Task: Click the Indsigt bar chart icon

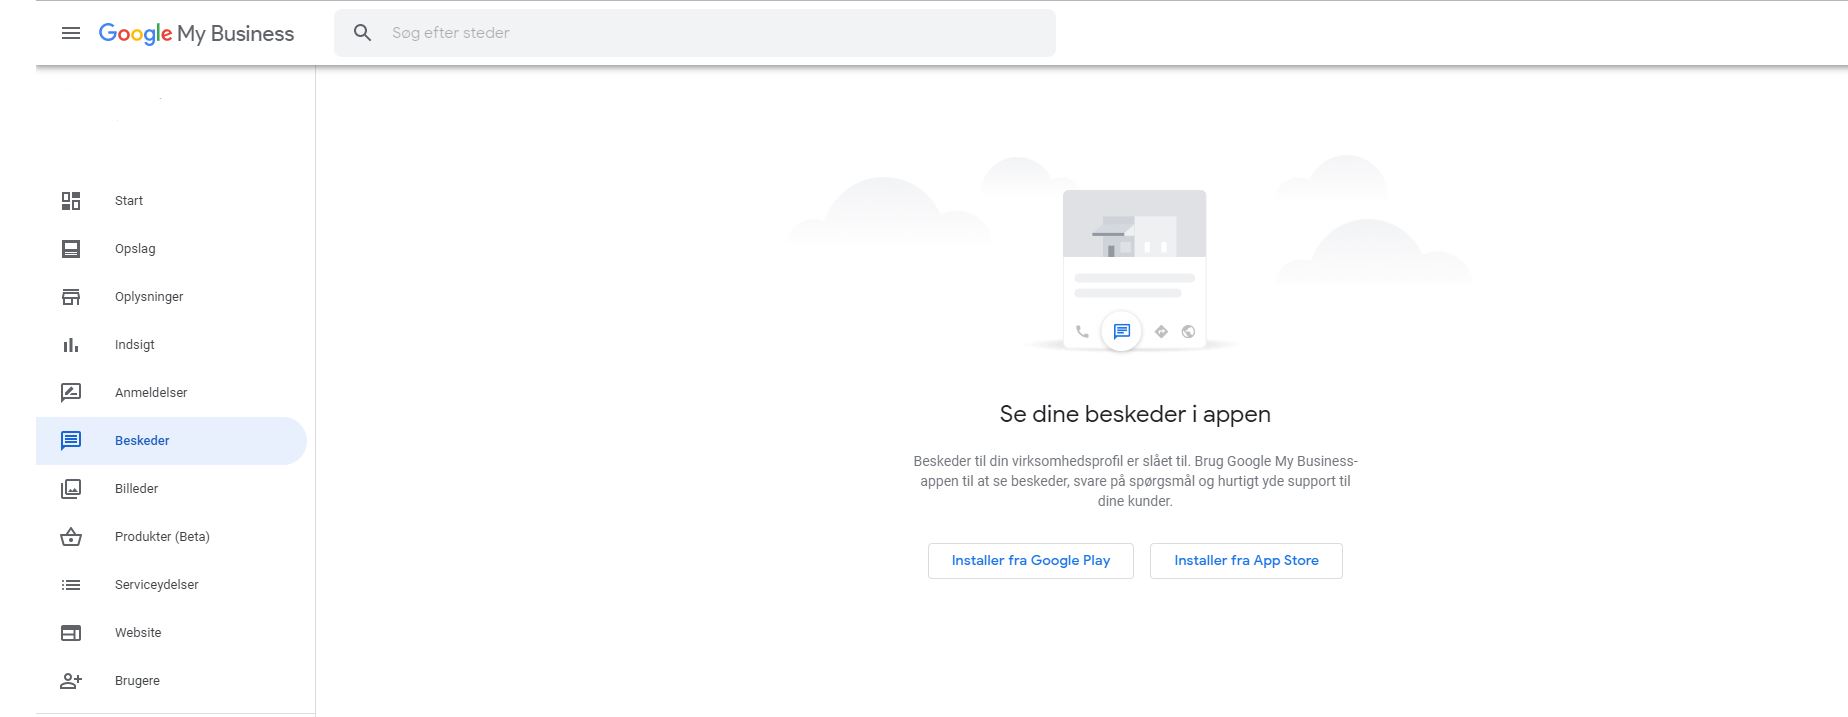Action: tap(71, 345)
